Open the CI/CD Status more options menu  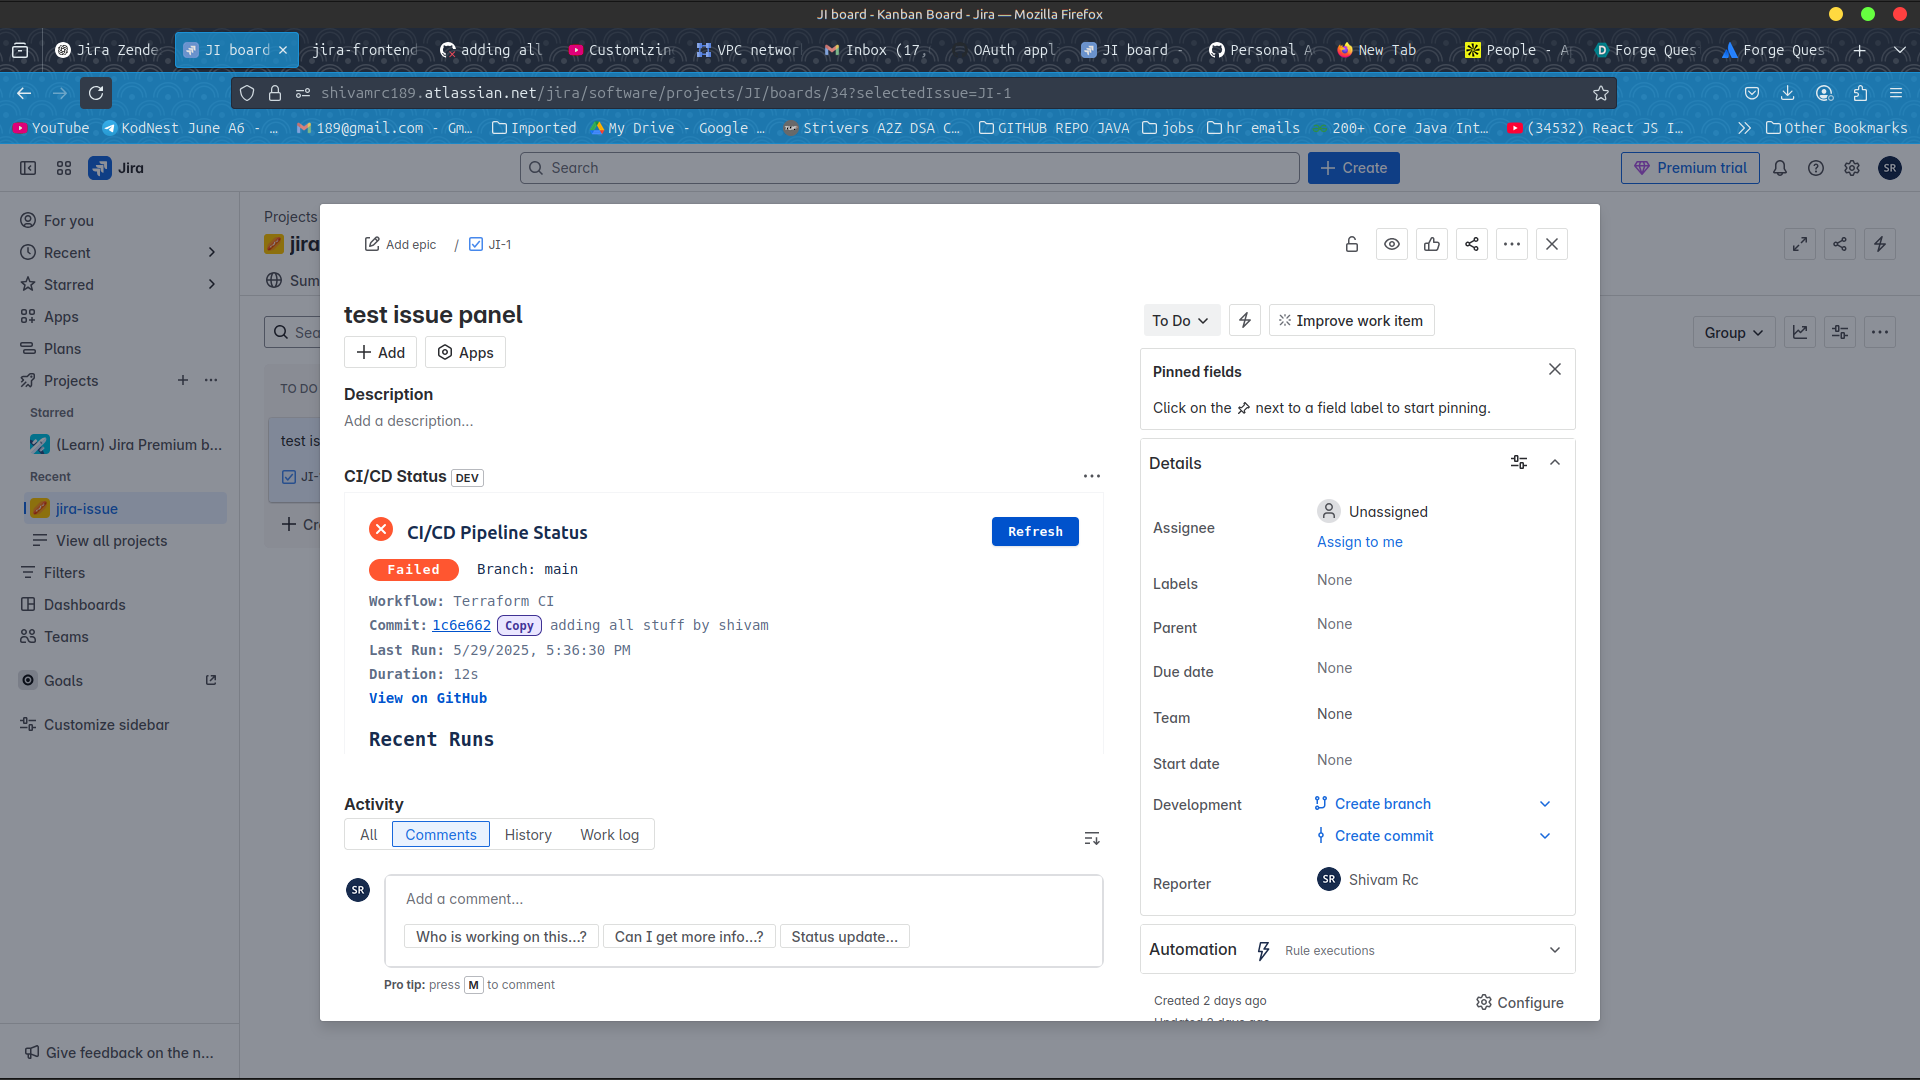[x=1091, y=476]
